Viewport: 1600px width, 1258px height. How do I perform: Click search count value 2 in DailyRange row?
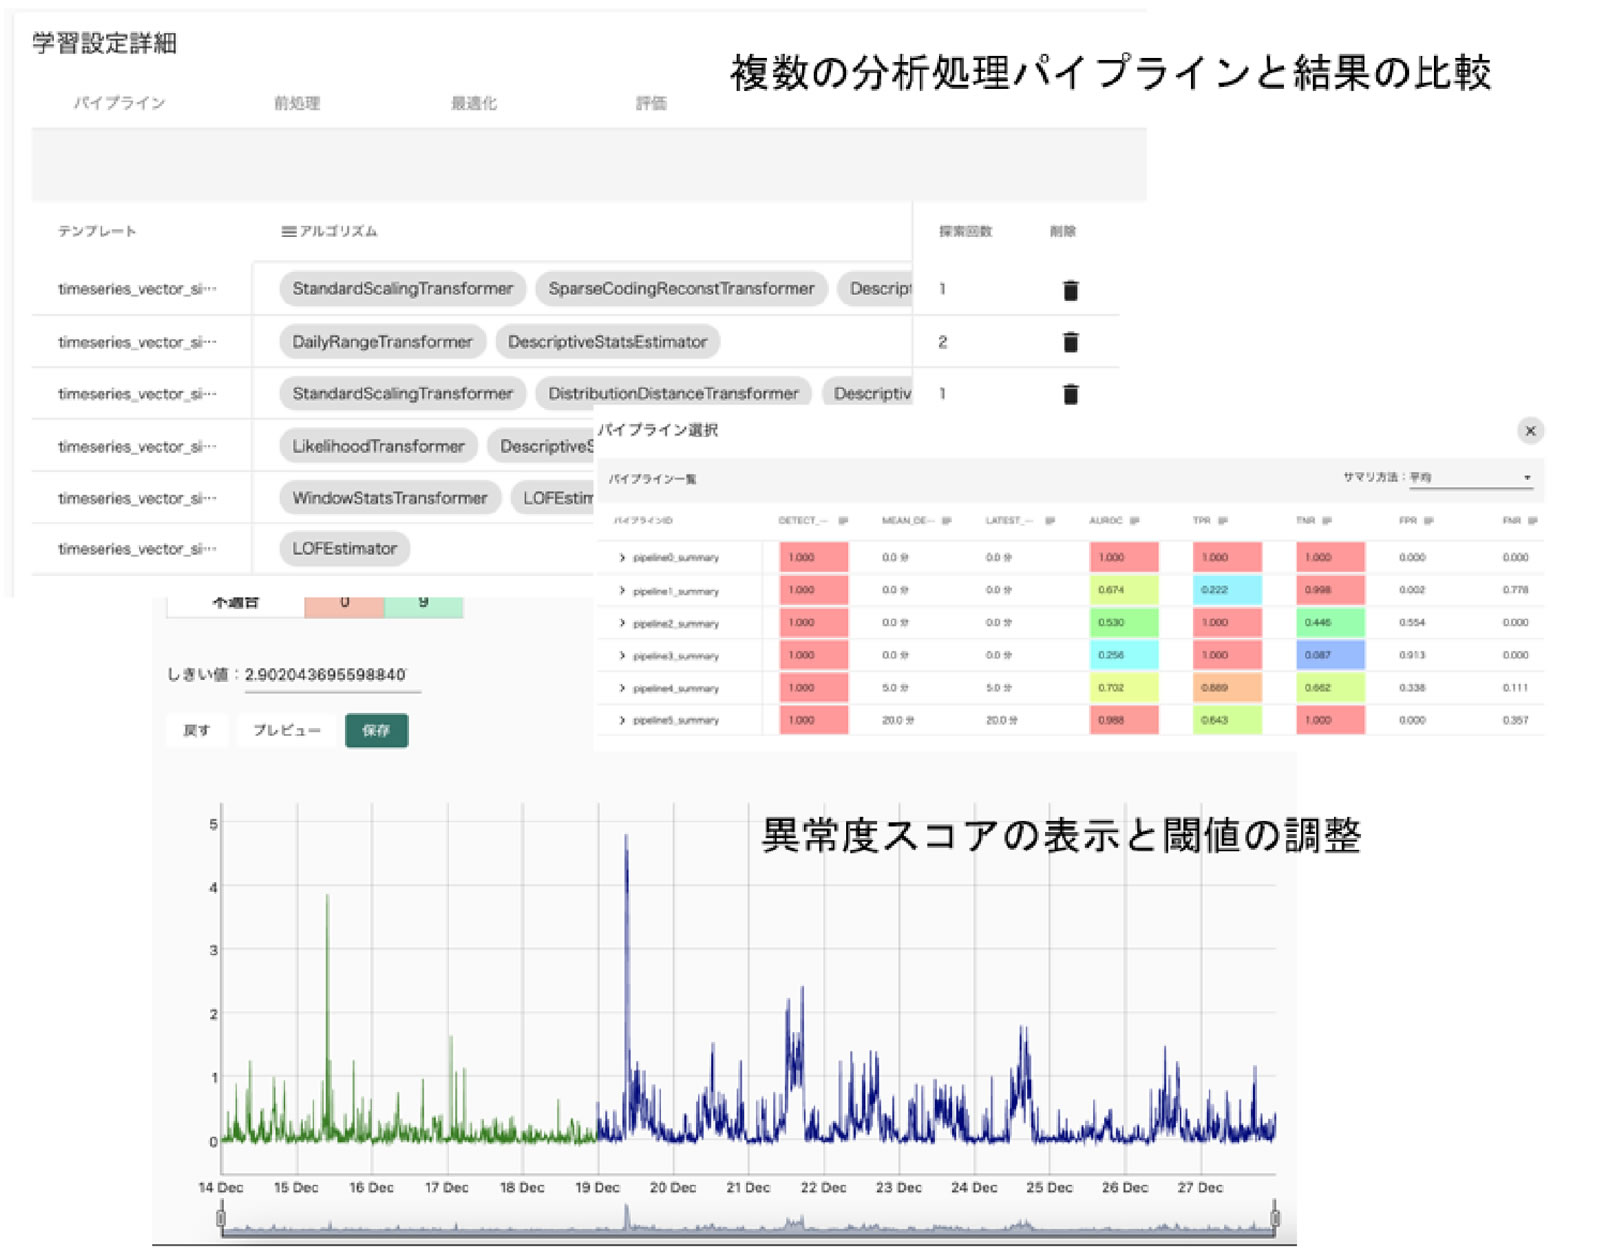[x=942, y=342]
